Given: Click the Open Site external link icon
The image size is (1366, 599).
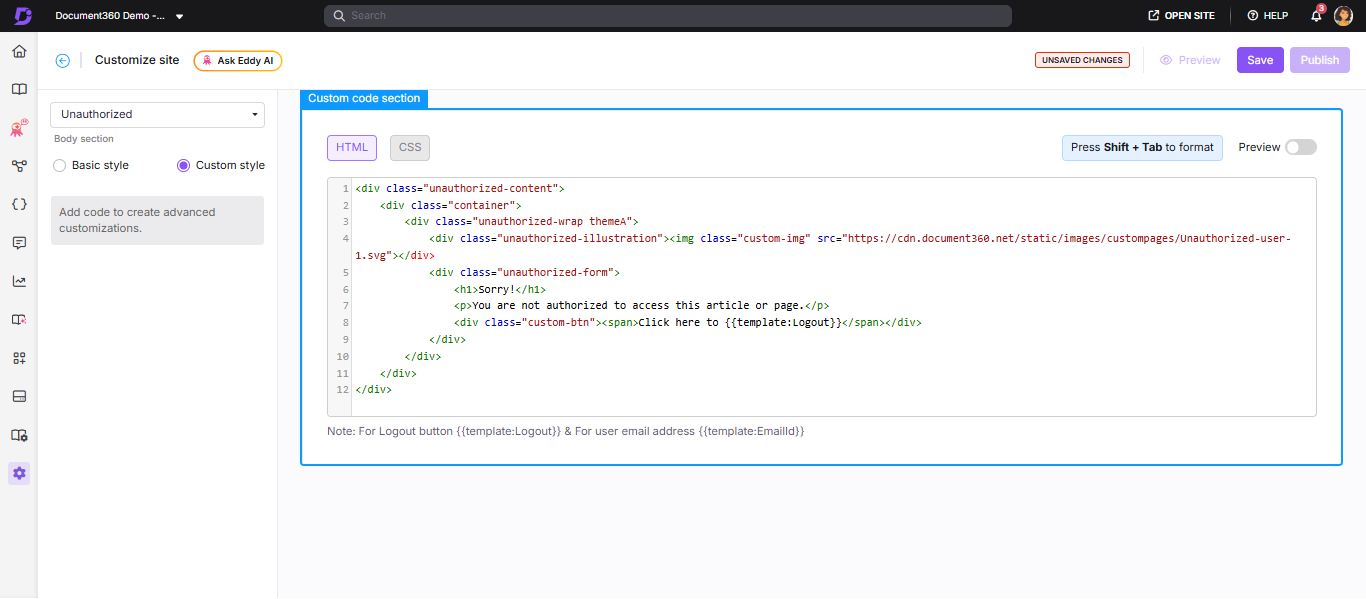Looking at the screenshot, I should point(1154,16).
